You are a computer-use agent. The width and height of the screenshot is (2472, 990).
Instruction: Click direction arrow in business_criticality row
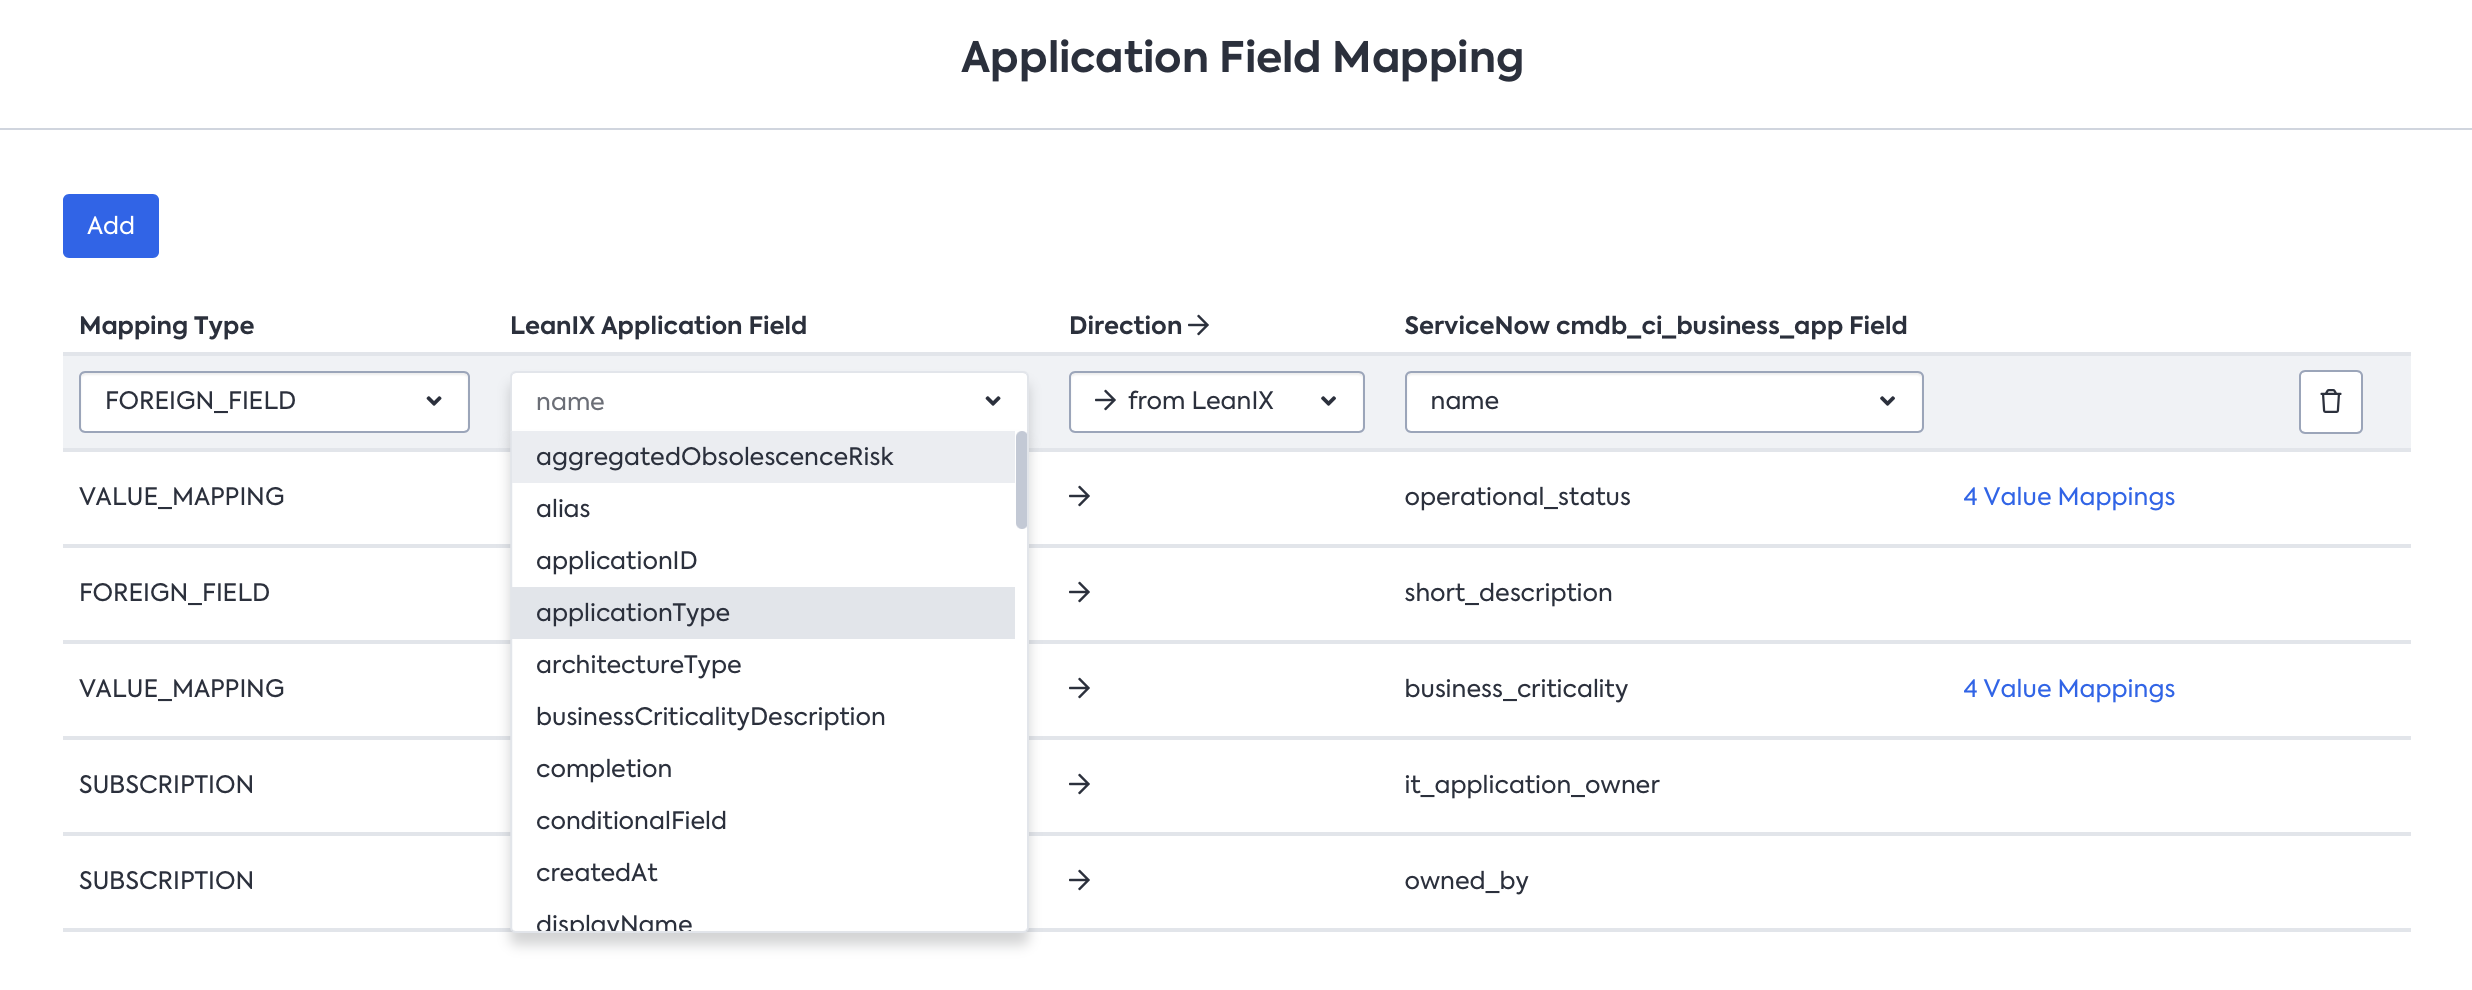(x=1079, y=688)
